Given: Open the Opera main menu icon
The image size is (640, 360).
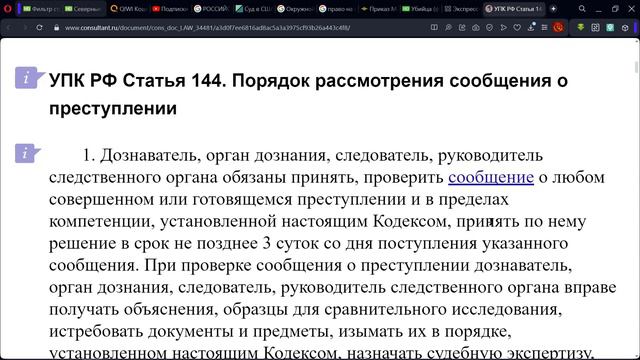Looking at the screenshot, I should (x=7, y=8).
